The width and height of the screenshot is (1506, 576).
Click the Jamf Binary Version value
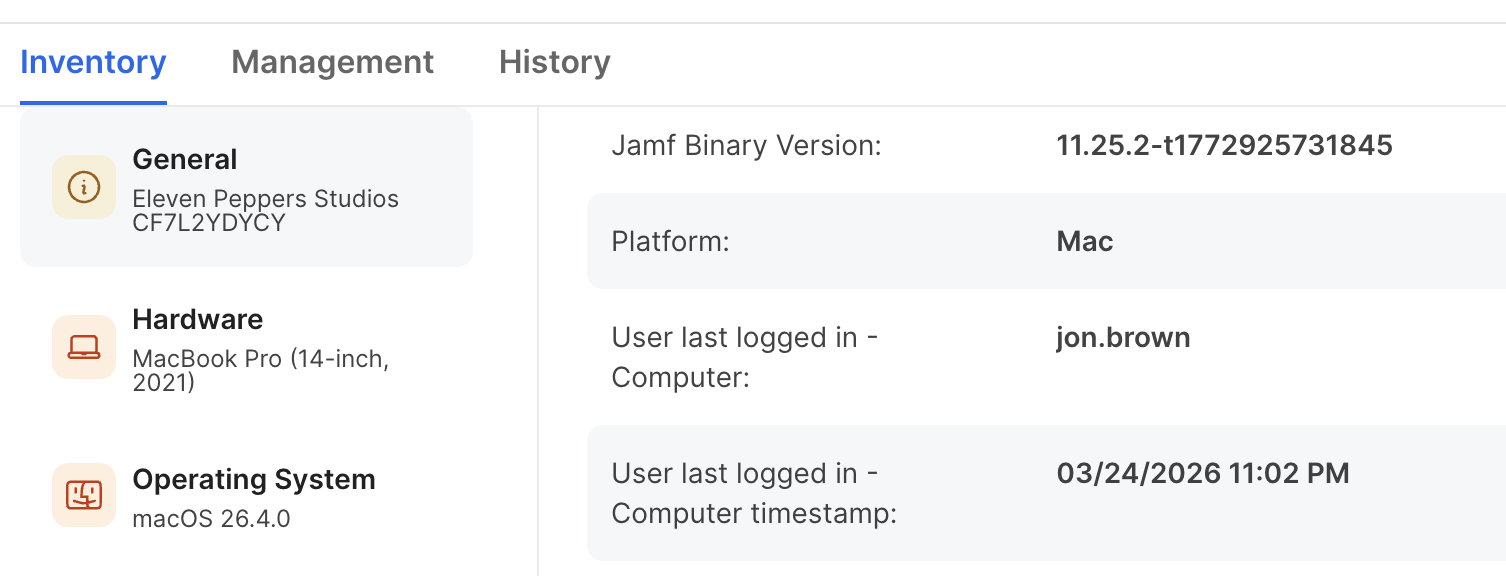click(1224, 145)
